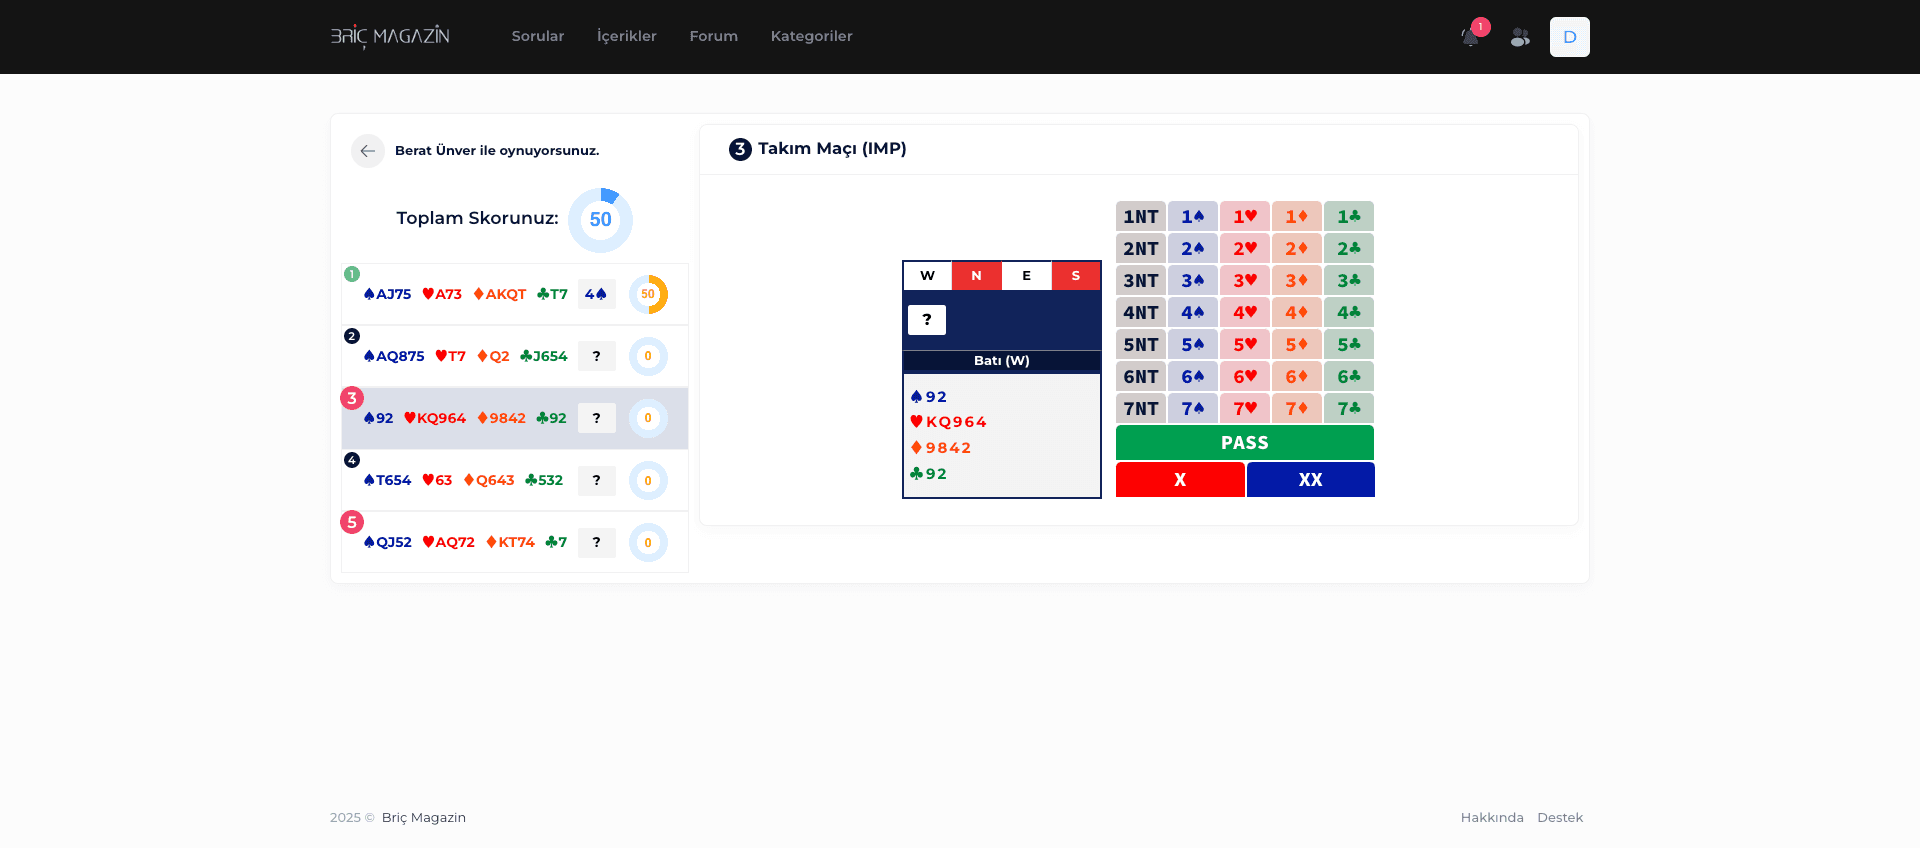This screenshot has height=848, width=1920.
Task: Bid 6 clubs
Action: pos(1349,376)
